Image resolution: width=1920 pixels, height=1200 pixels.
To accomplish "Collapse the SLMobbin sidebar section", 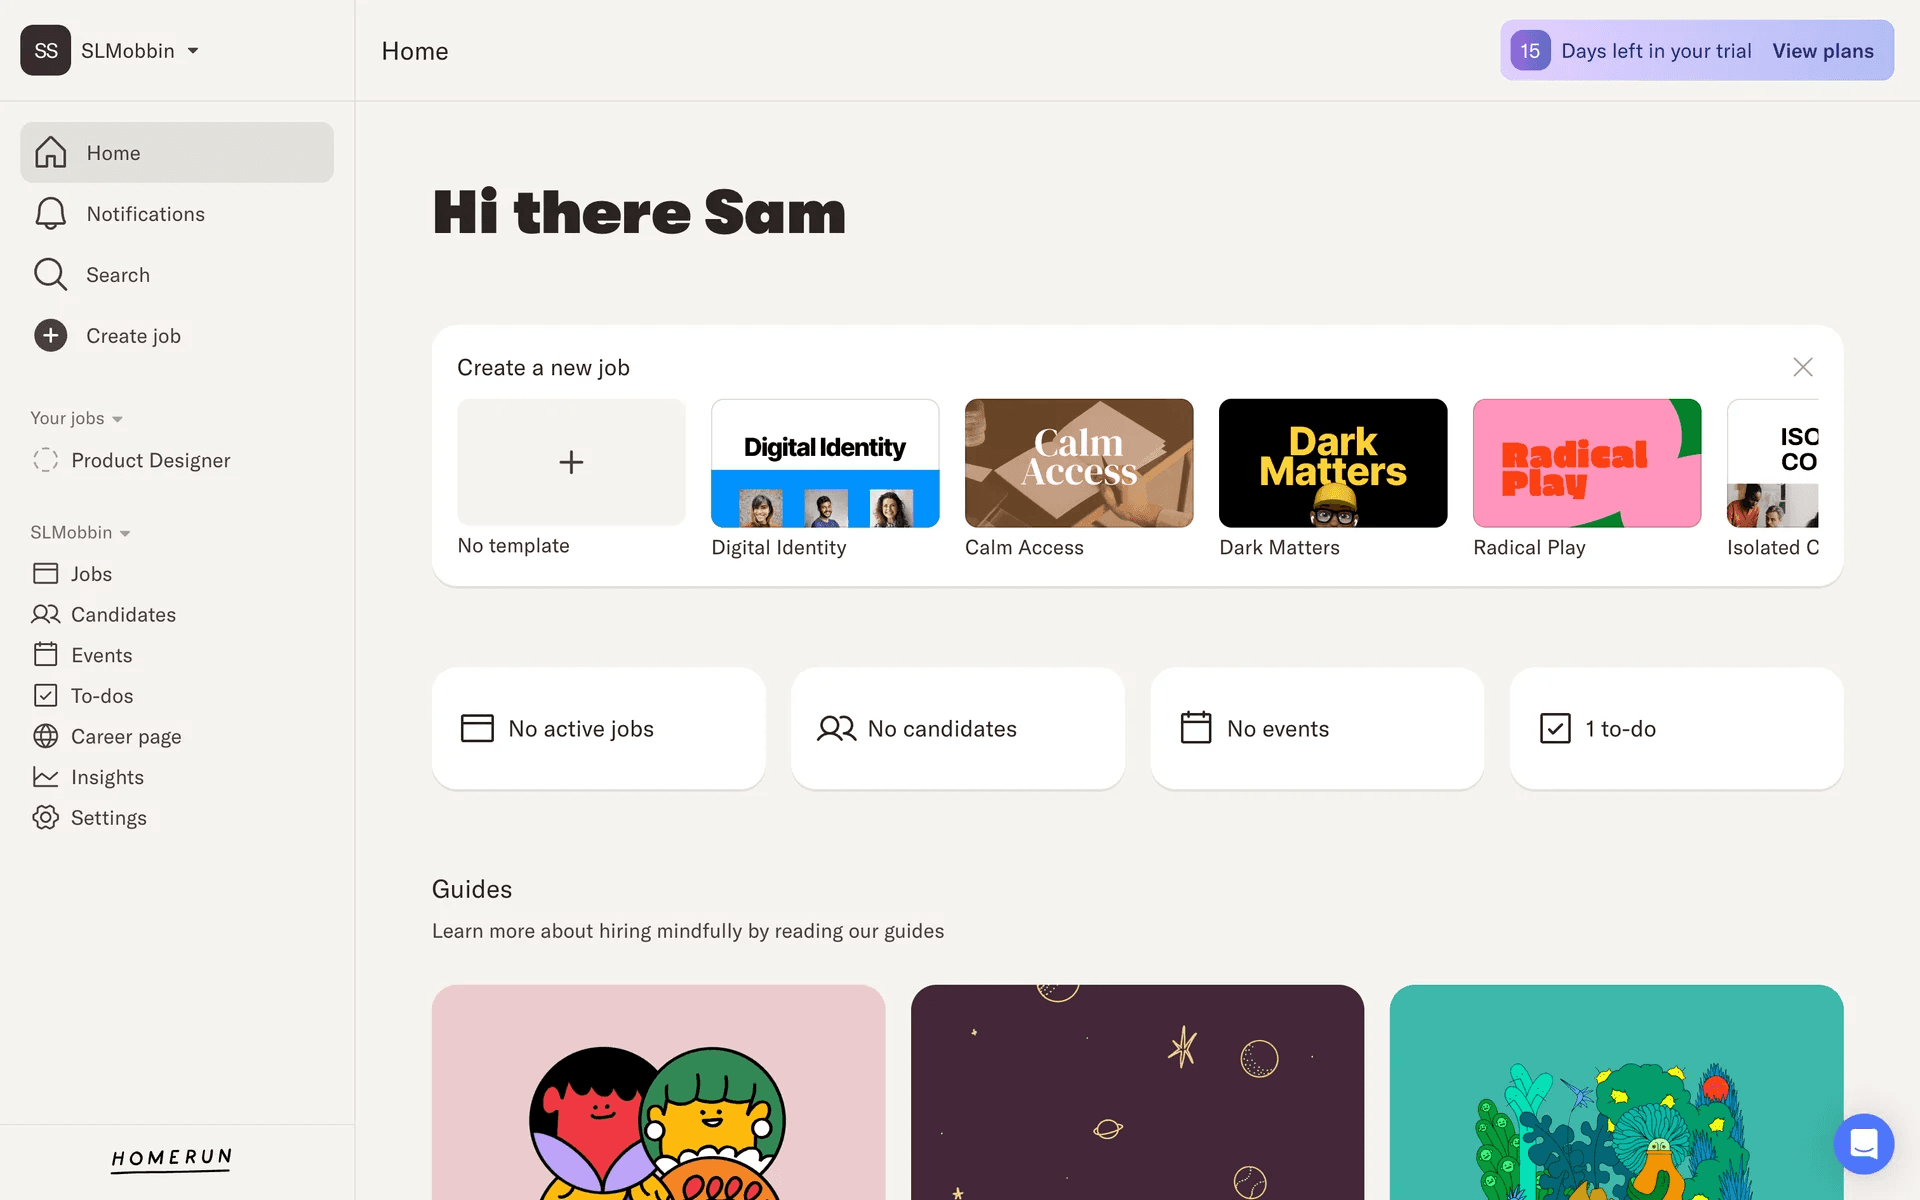I will pyautogui.click(x=80, y=532).
